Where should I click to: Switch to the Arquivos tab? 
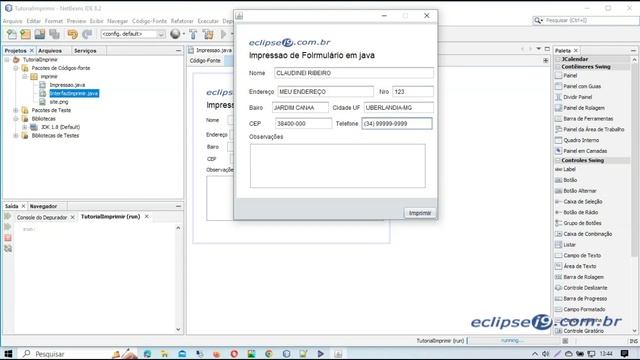pos(50,51)
